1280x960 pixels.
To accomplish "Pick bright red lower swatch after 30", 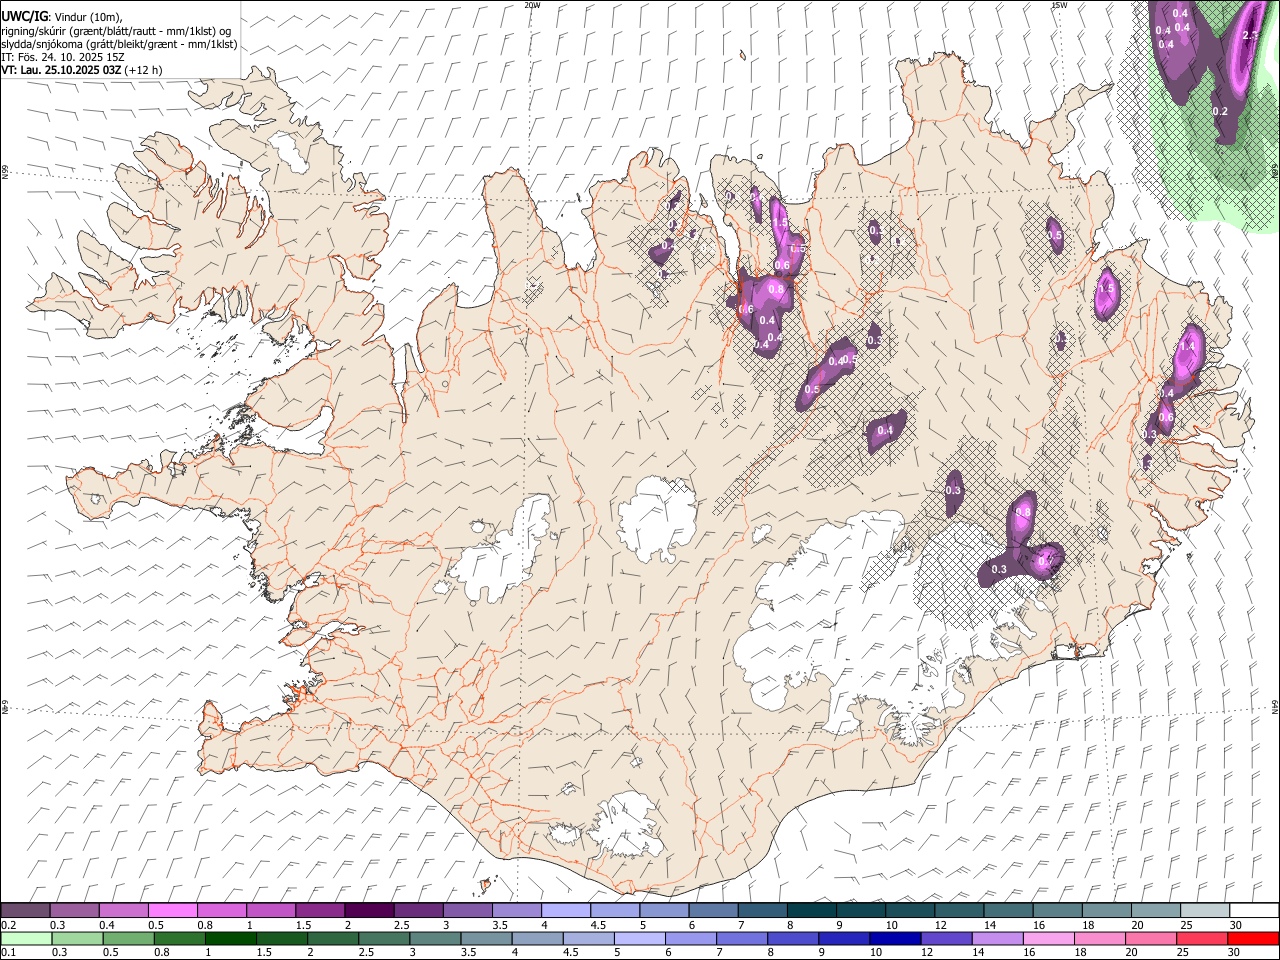I will 1252,939.
